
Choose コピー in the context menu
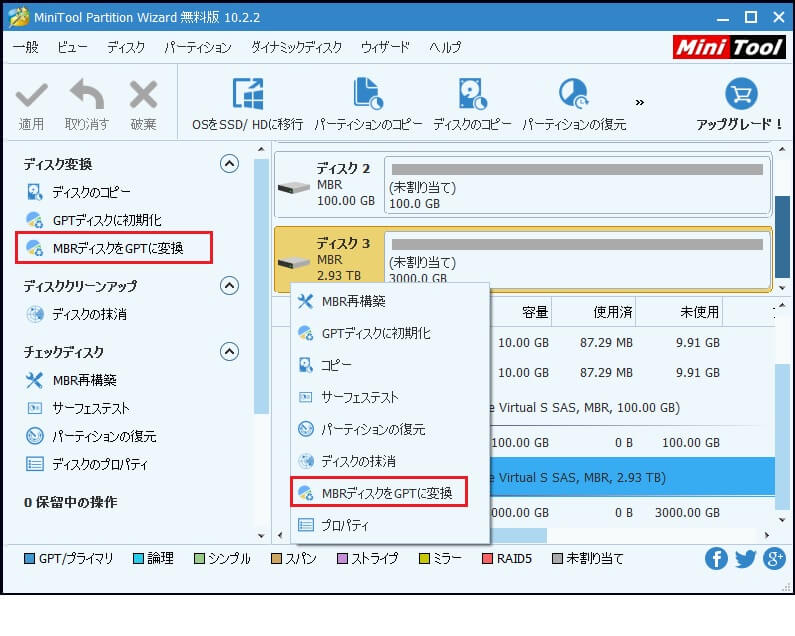click(x=390, y=365)
